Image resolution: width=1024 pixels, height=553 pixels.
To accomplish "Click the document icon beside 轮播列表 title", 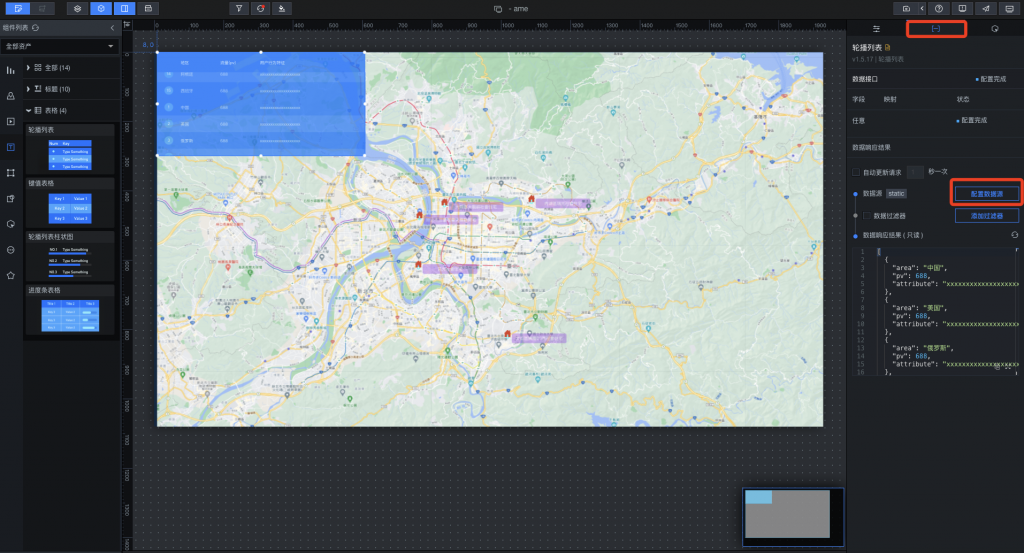I will pyautogui.click(x=888, y=48).
